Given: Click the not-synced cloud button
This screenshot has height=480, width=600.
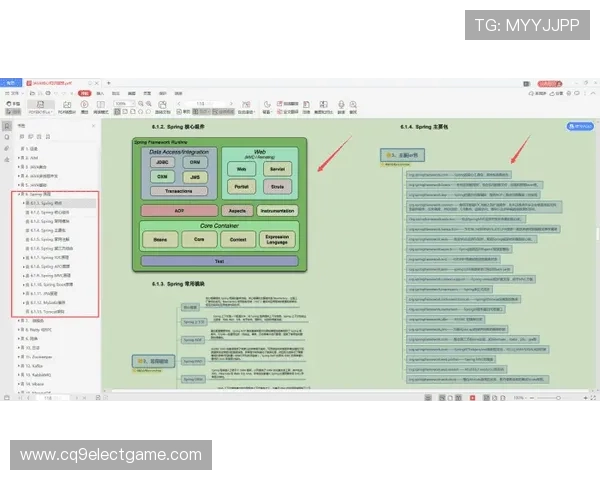Looking at the screenshot, I should (x=537, y=93).
